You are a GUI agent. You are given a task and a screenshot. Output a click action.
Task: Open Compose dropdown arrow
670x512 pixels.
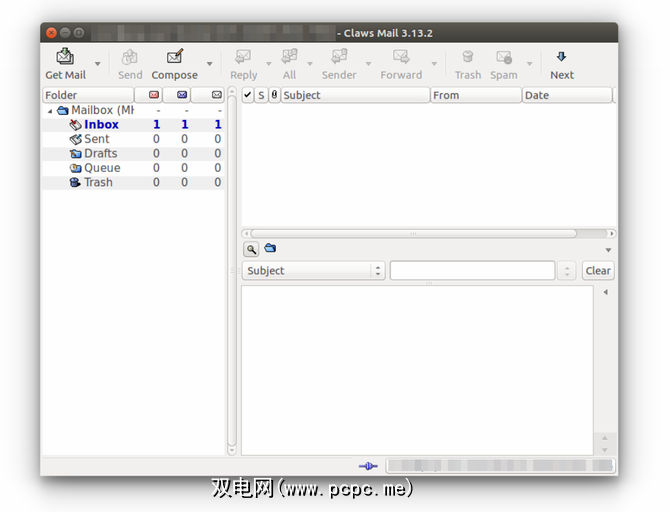(x=209, y=64)
